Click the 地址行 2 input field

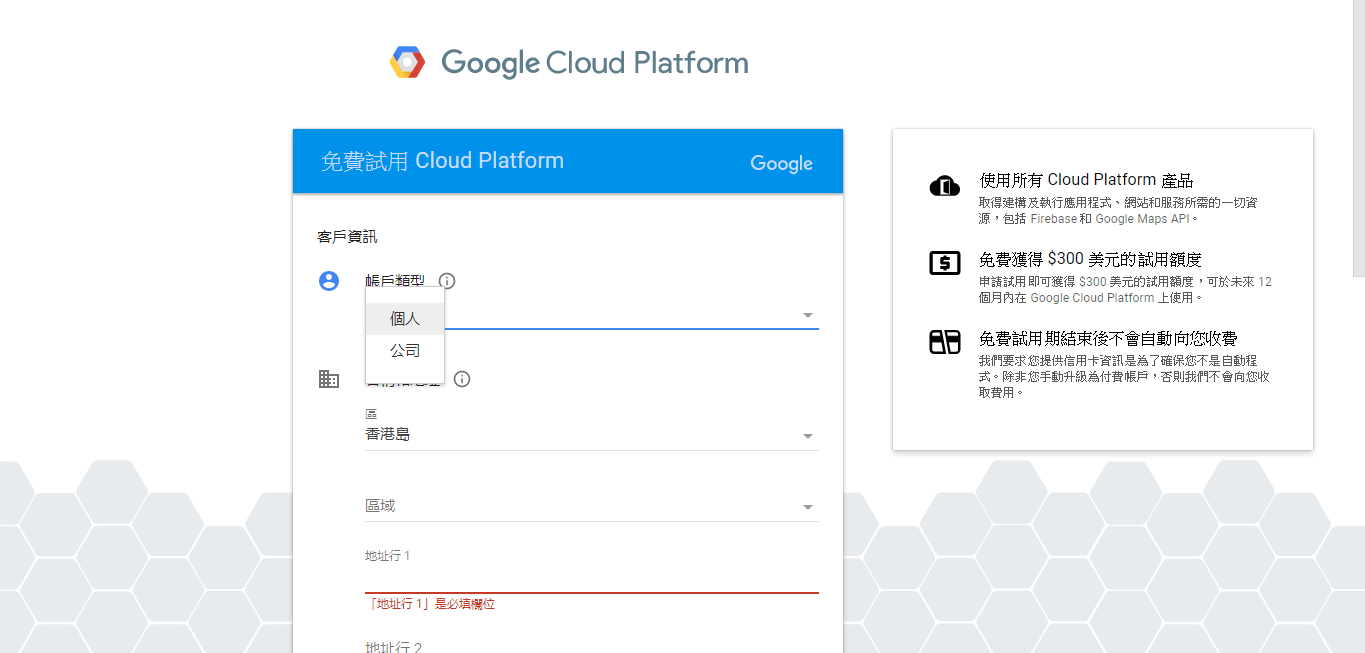pos(592,648)
